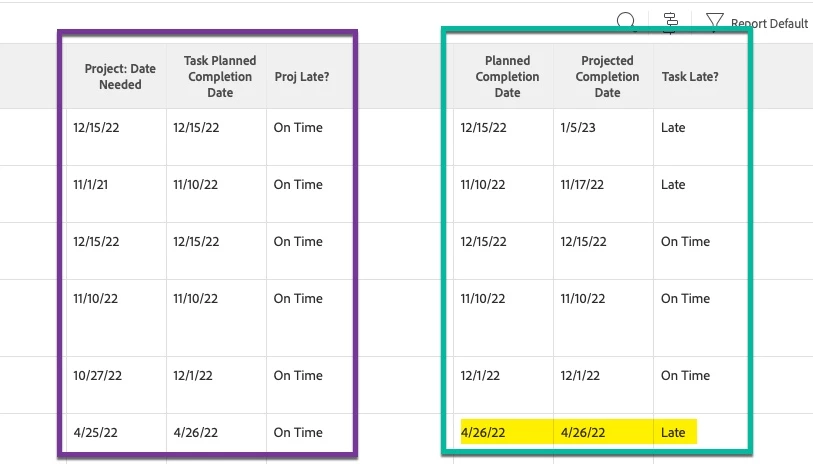
Task: Sort by Project: Date Needed column header
Action: click(120, 76)
